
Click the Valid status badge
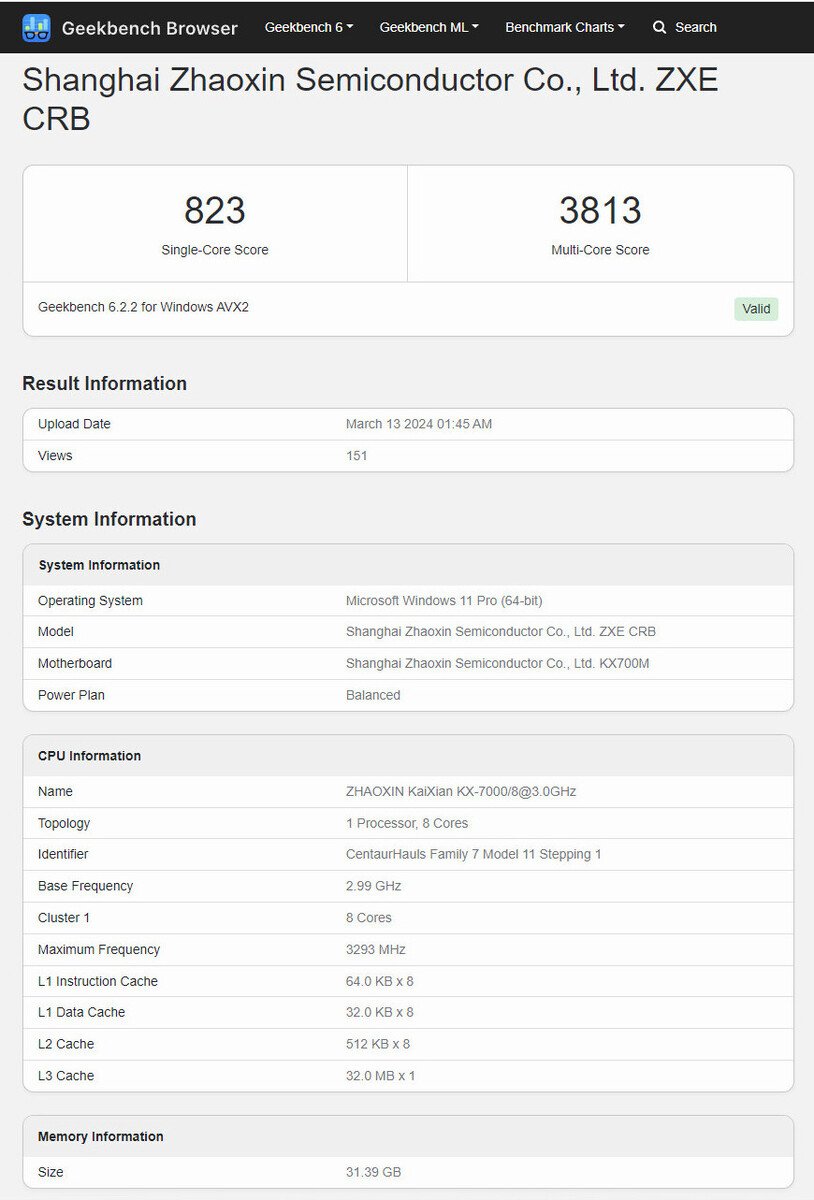tap(756, 308)
